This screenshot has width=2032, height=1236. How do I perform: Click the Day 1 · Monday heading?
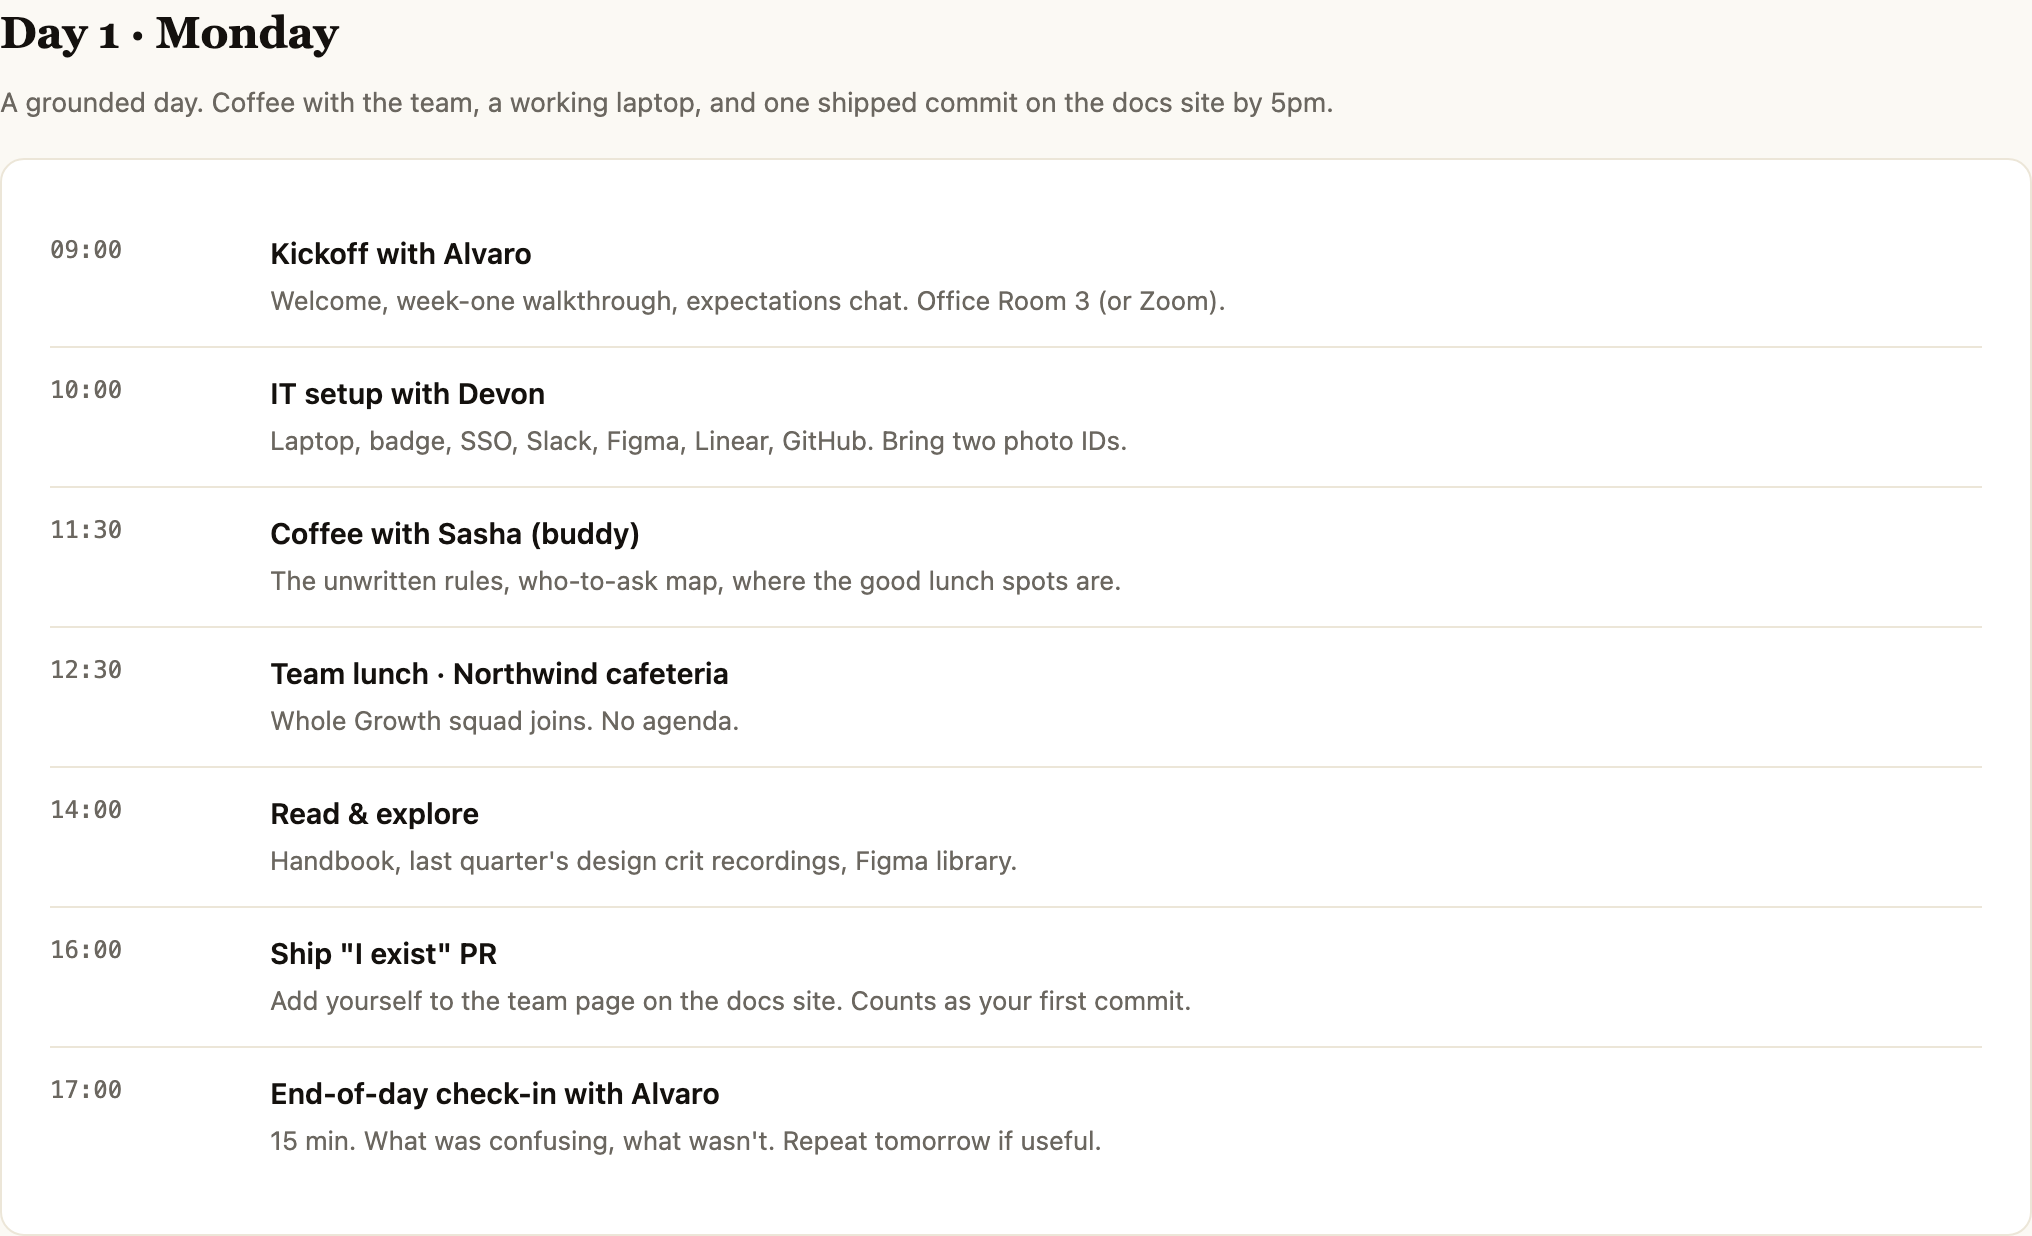click(170, 33)
